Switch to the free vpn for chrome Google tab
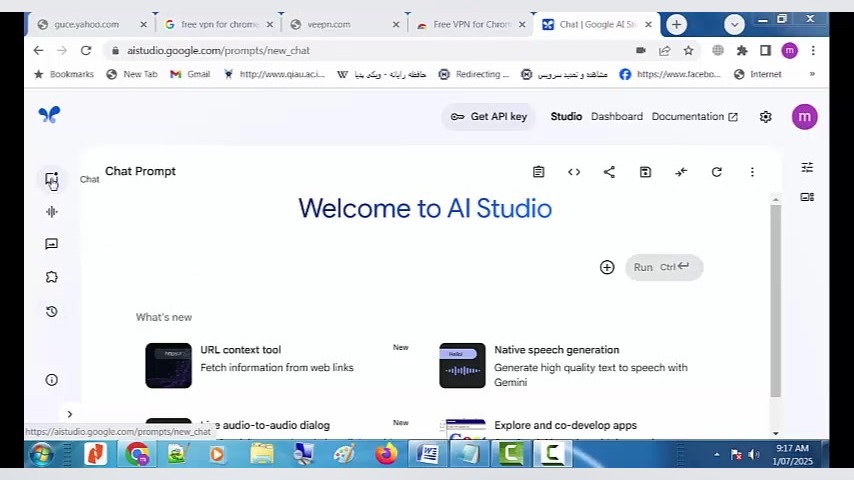Viewport: 854px width, 480px height. [x=218, y=25]
